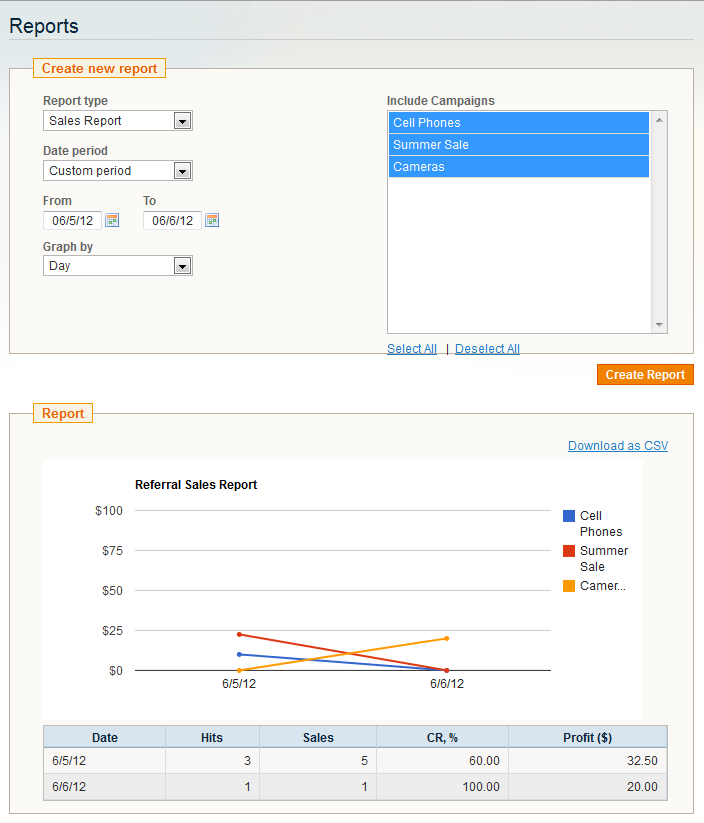The height and width of the screenshot is (823, 704).
Task: Click the blue Cell Phones legend swatch
Action: (569, 516)
